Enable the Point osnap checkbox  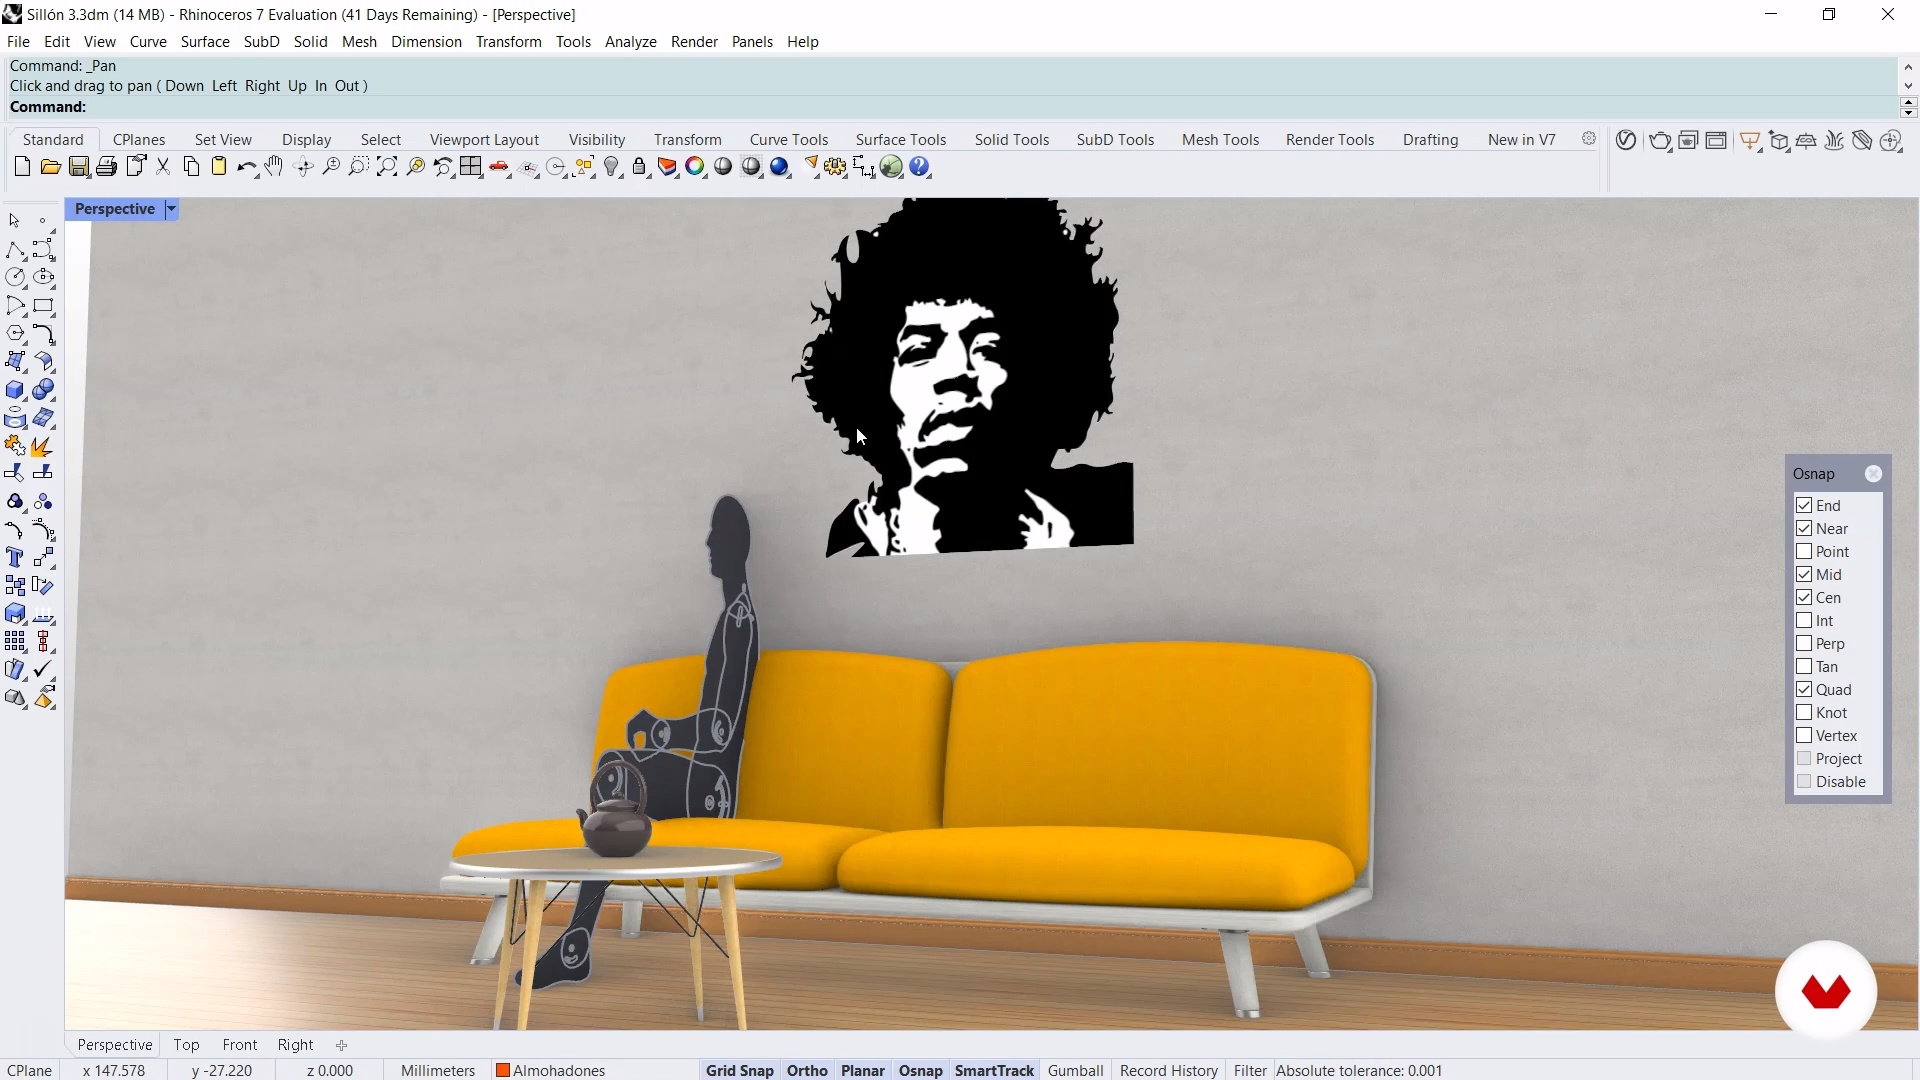tap(1804, 552)
